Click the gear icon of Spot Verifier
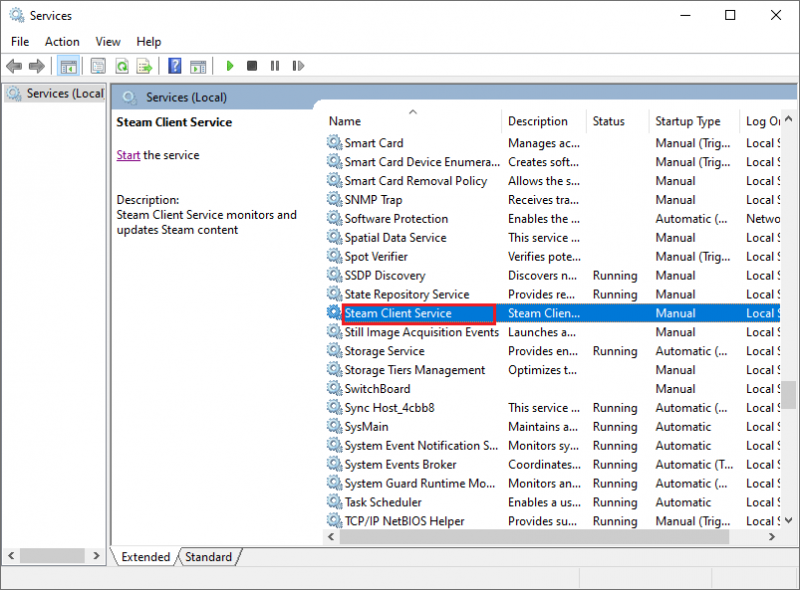 [x=334, y=256]
